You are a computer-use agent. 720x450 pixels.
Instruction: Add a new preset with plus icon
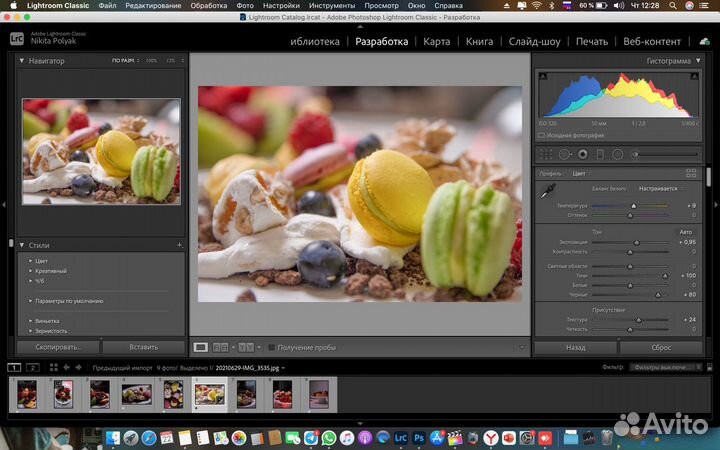point(180,245)
